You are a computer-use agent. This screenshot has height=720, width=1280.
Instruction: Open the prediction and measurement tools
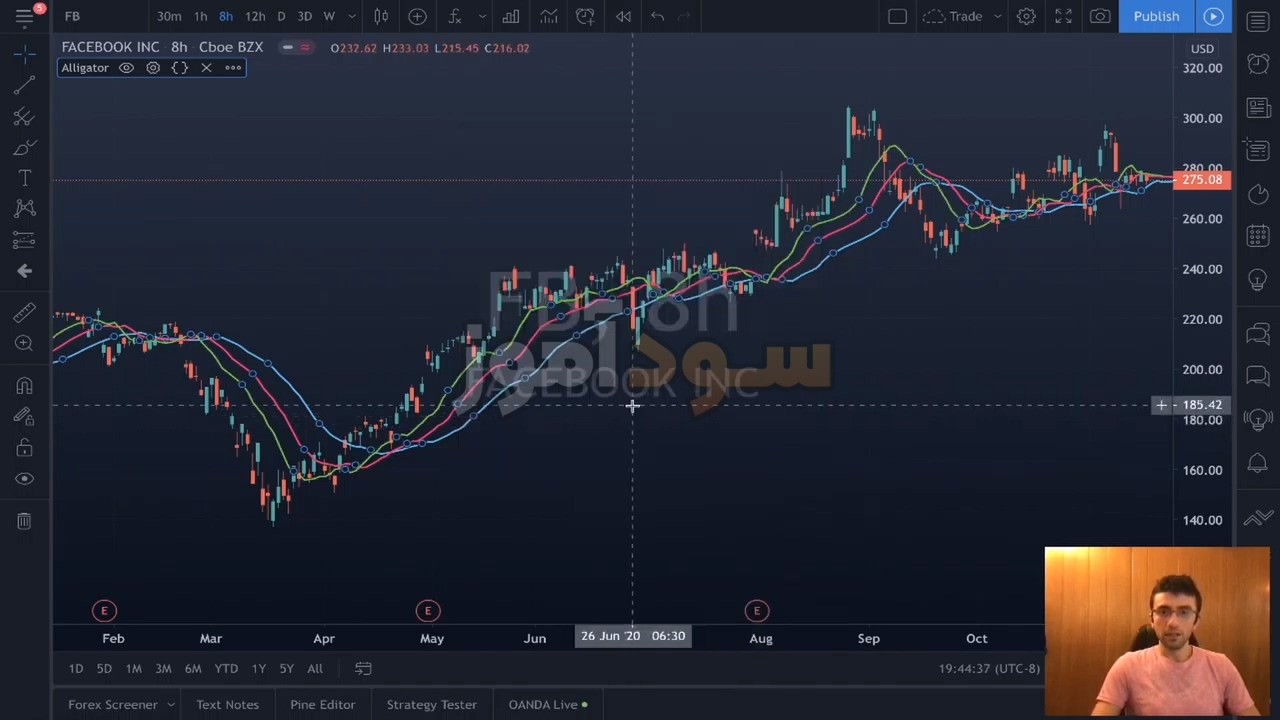click(x=25, y=239)
